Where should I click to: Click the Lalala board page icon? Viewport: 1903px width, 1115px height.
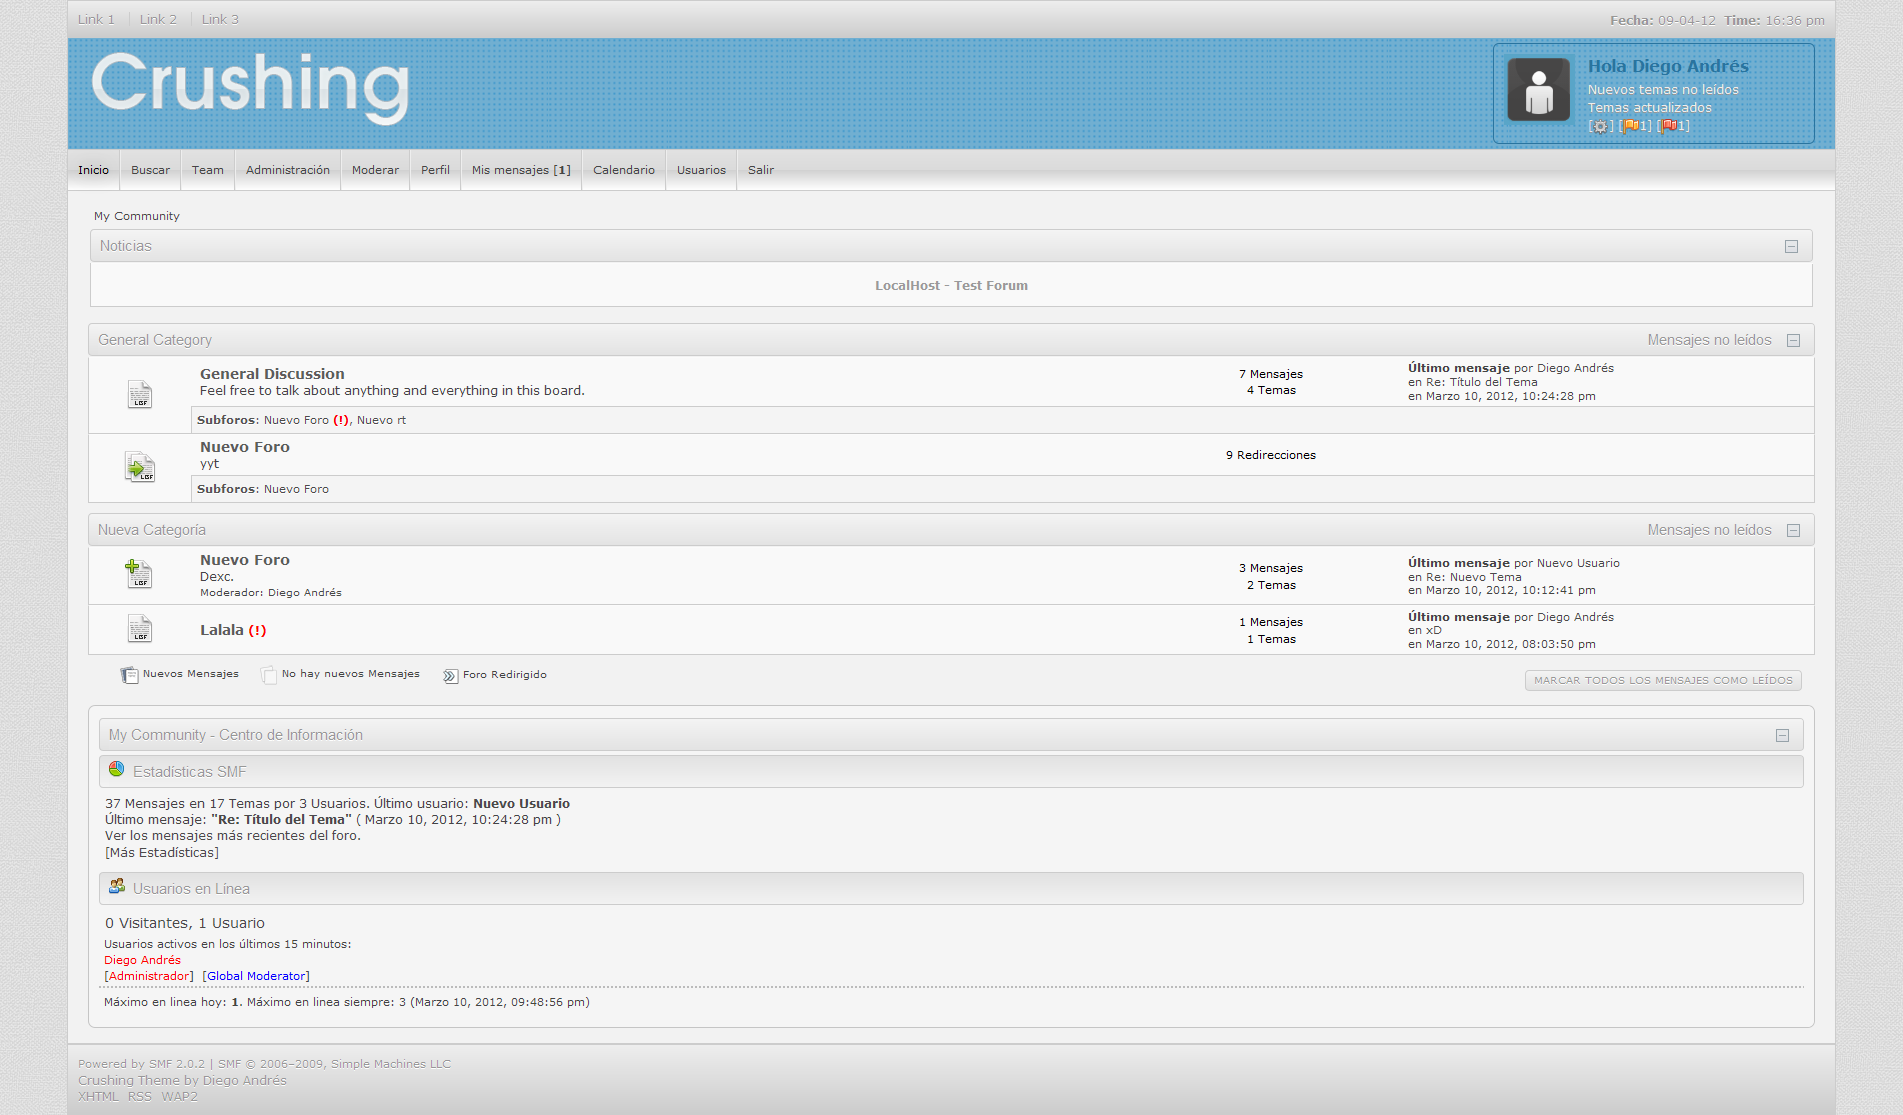pos(140,629)
